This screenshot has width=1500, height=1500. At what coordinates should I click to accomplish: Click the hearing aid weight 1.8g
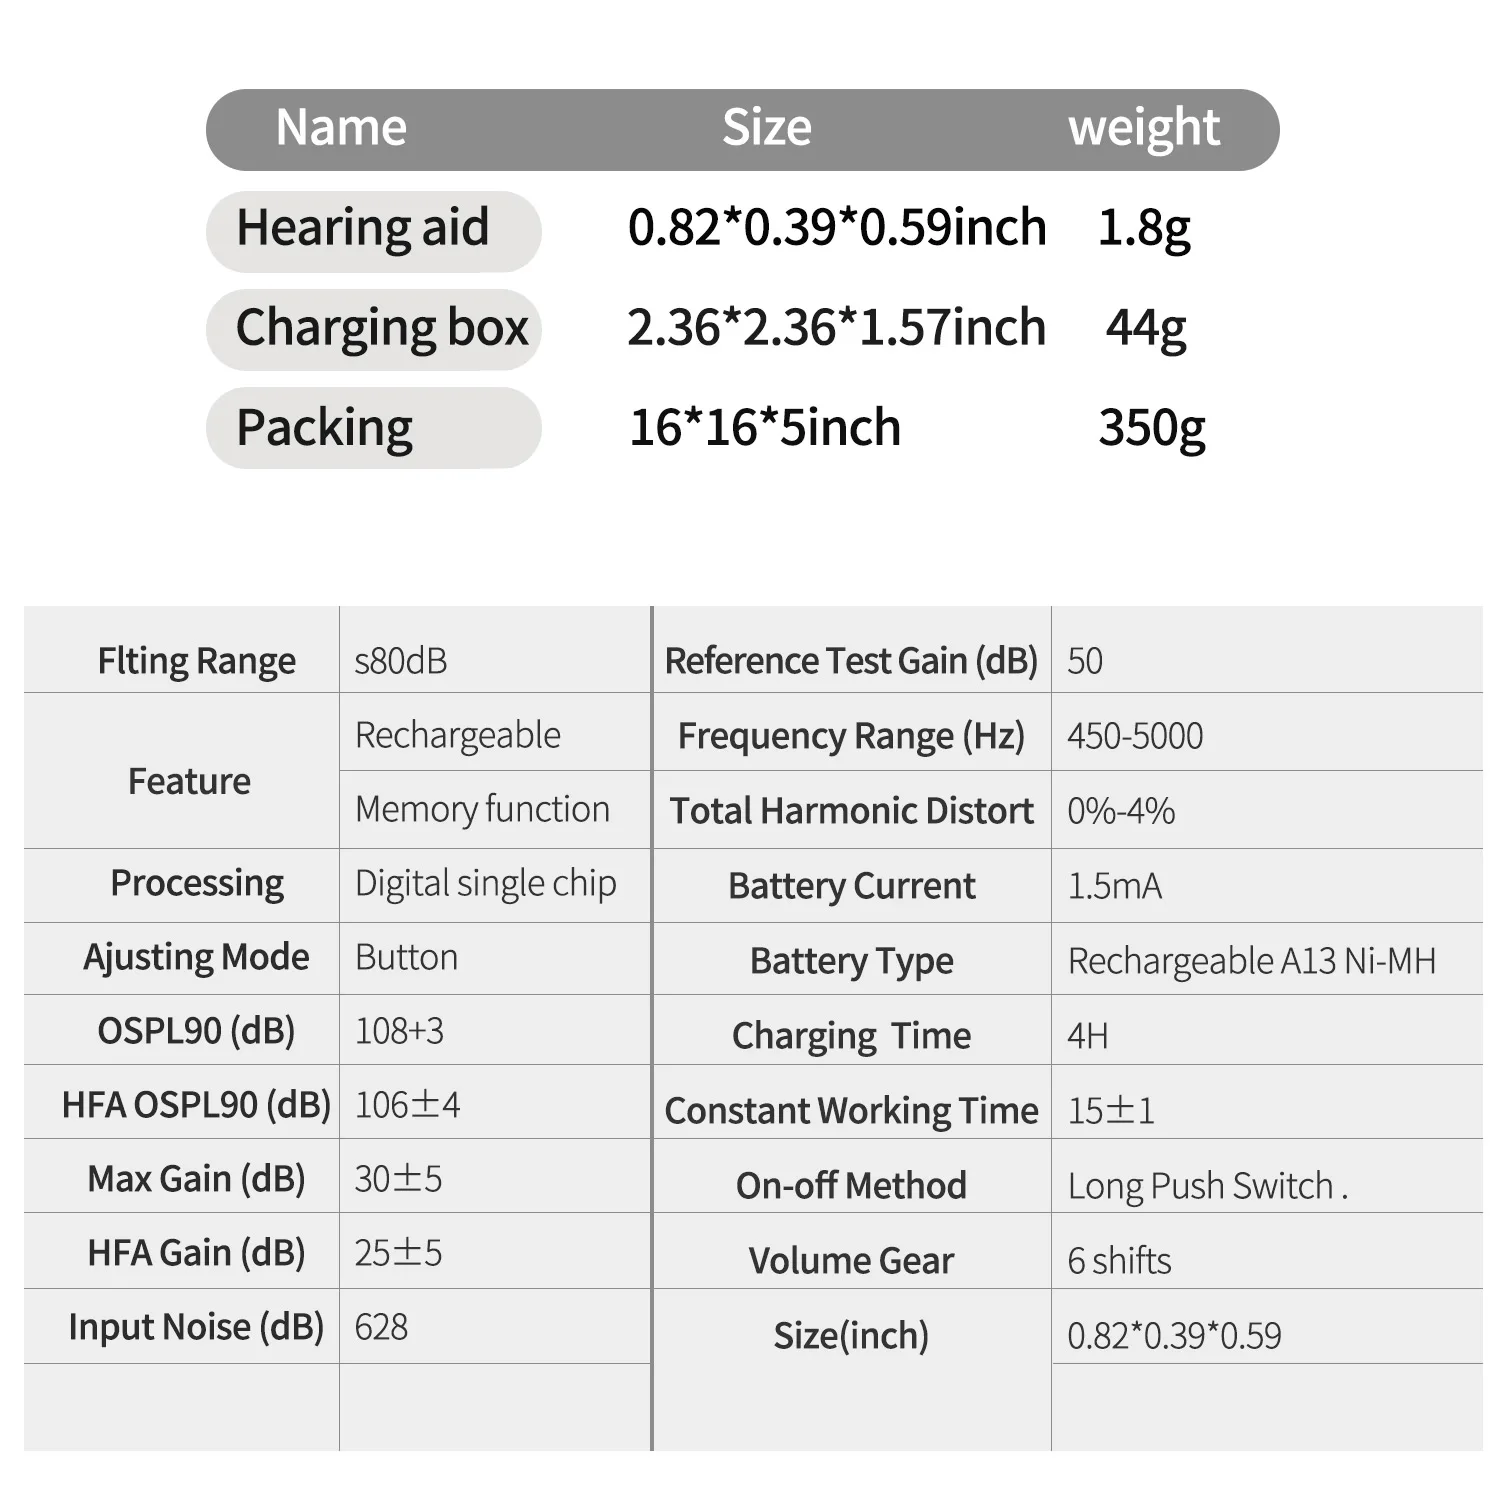point(1144,228)
